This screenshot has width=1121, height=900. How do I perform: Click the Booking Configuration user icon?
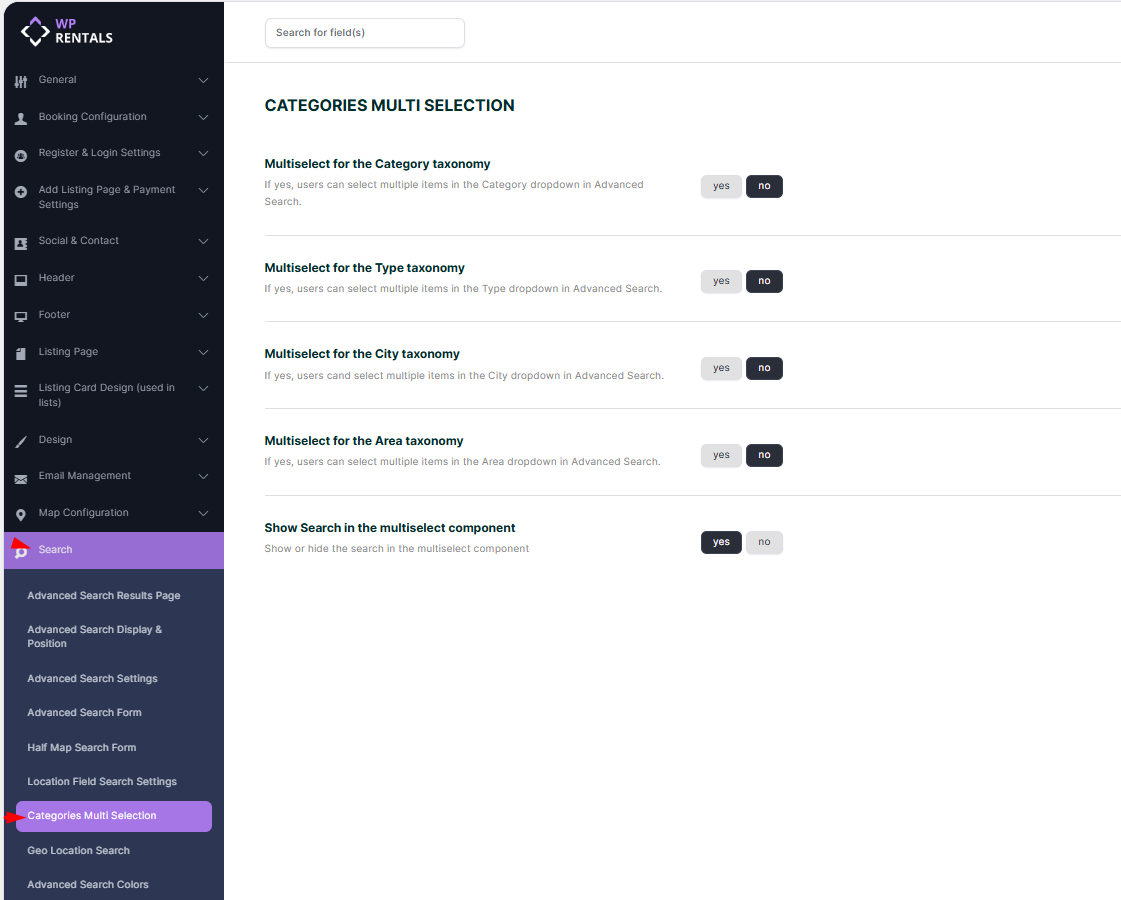(21, 118)
